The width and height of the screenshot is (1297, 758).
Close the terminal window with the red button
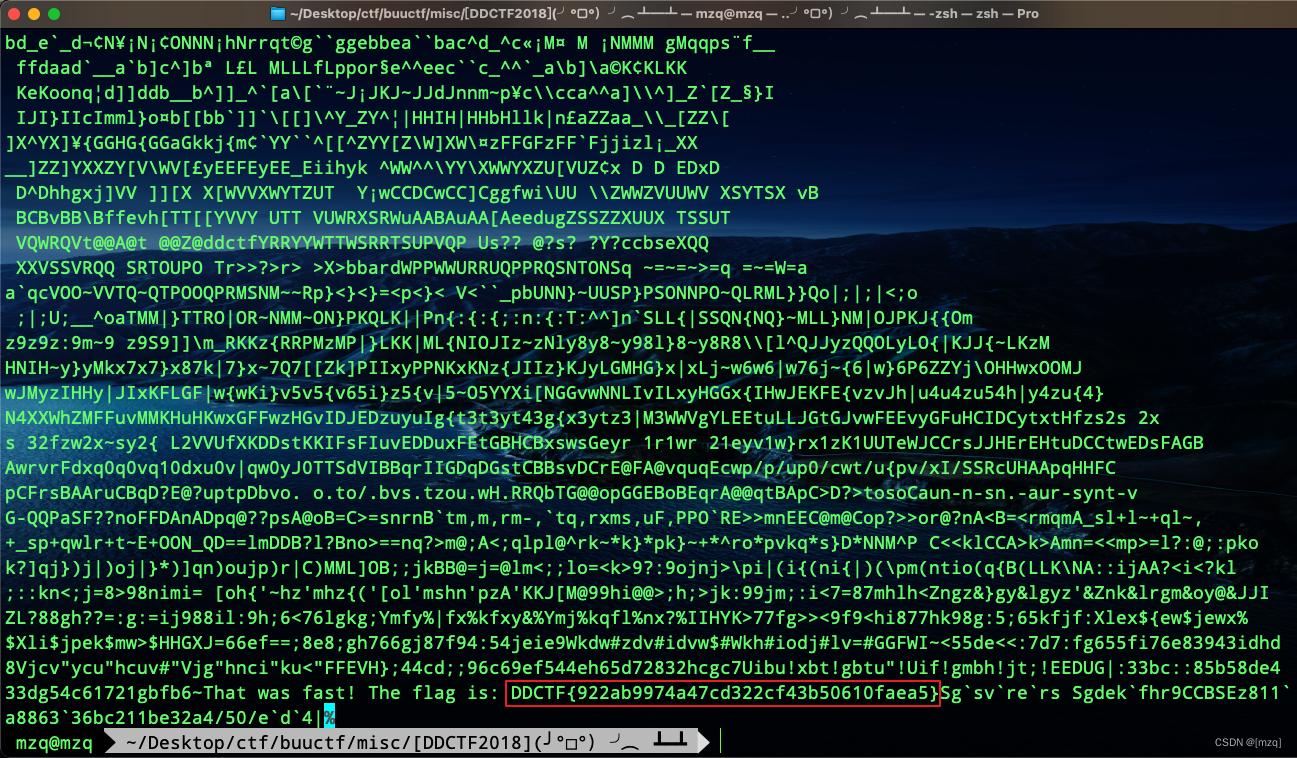coord(13,14)
